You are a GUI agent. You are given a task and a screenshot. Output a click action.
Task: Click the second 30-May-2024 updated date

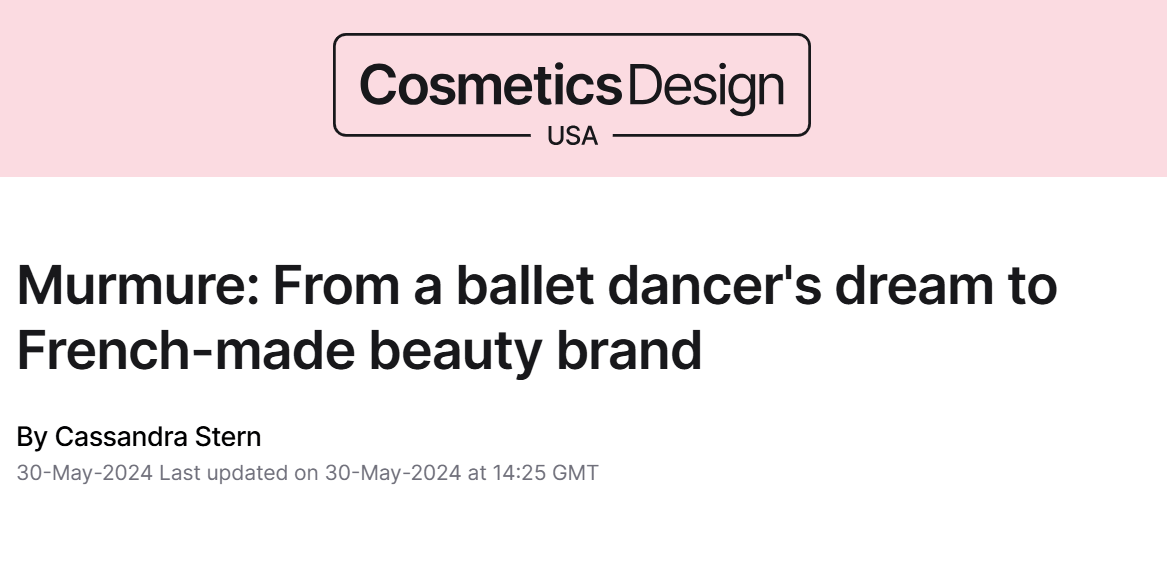tap(392, 473)
